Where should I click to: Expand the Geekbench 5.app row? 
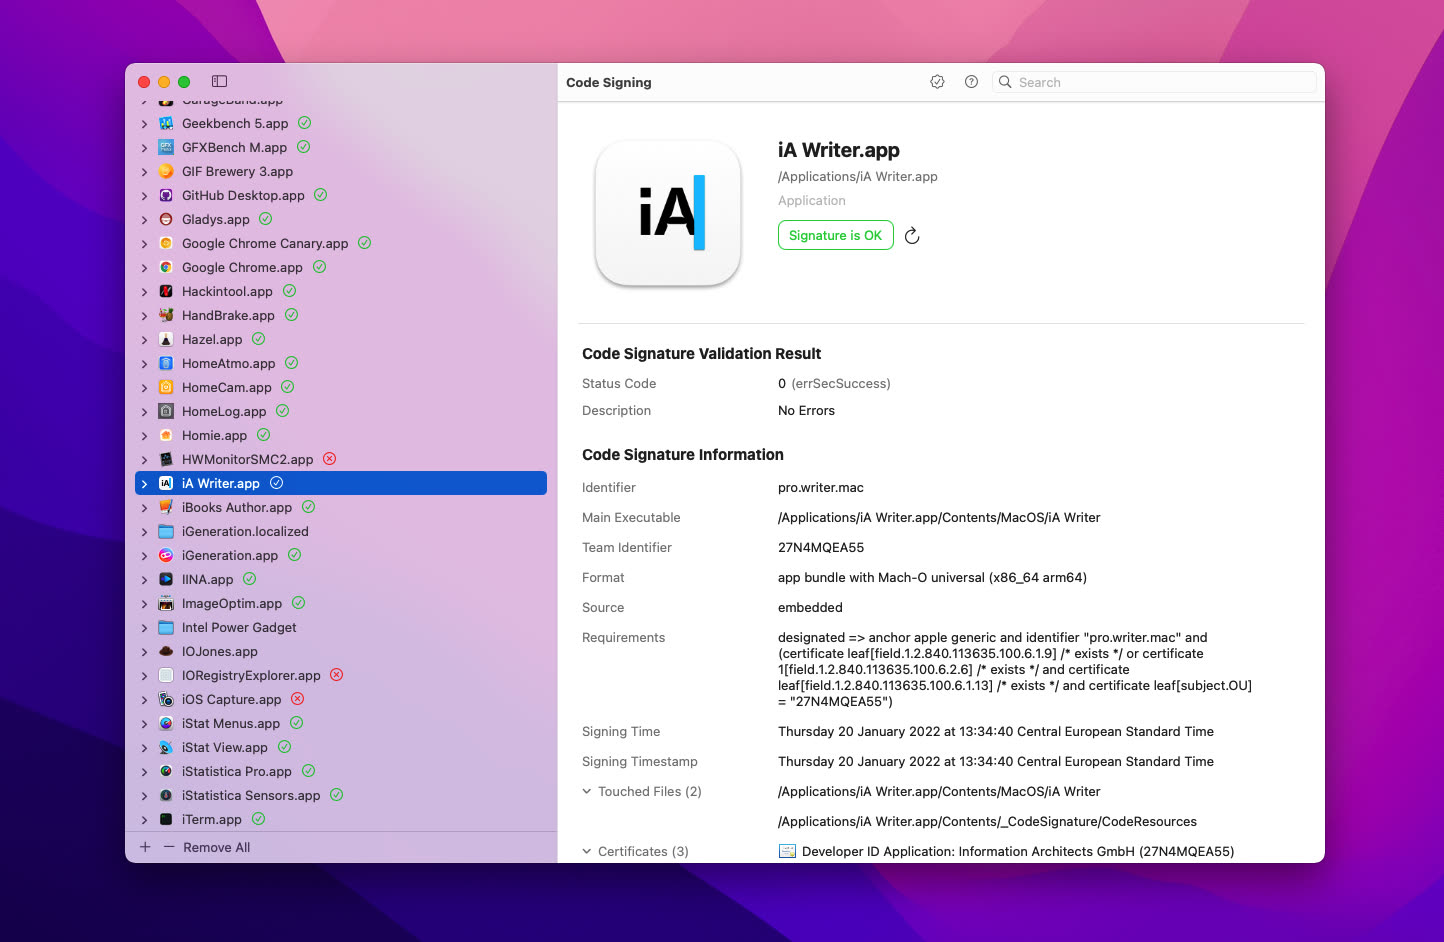[144, 124]
